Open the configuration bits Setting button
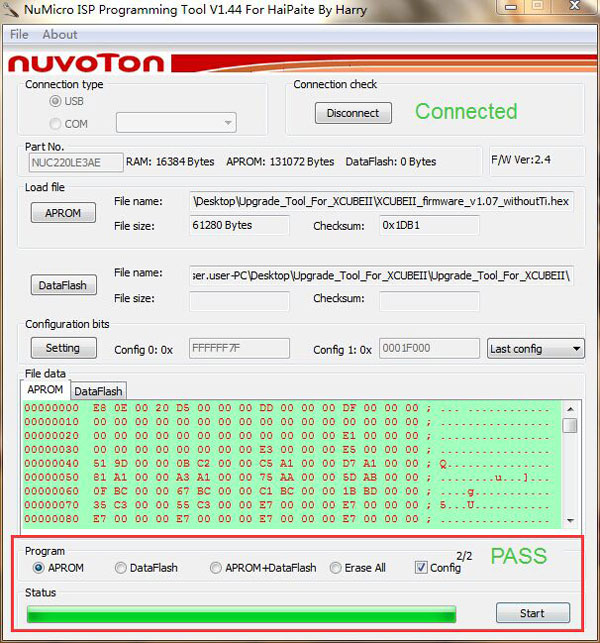Image resolution: width=600 pixels, height=643 pixels. [64, 348]
